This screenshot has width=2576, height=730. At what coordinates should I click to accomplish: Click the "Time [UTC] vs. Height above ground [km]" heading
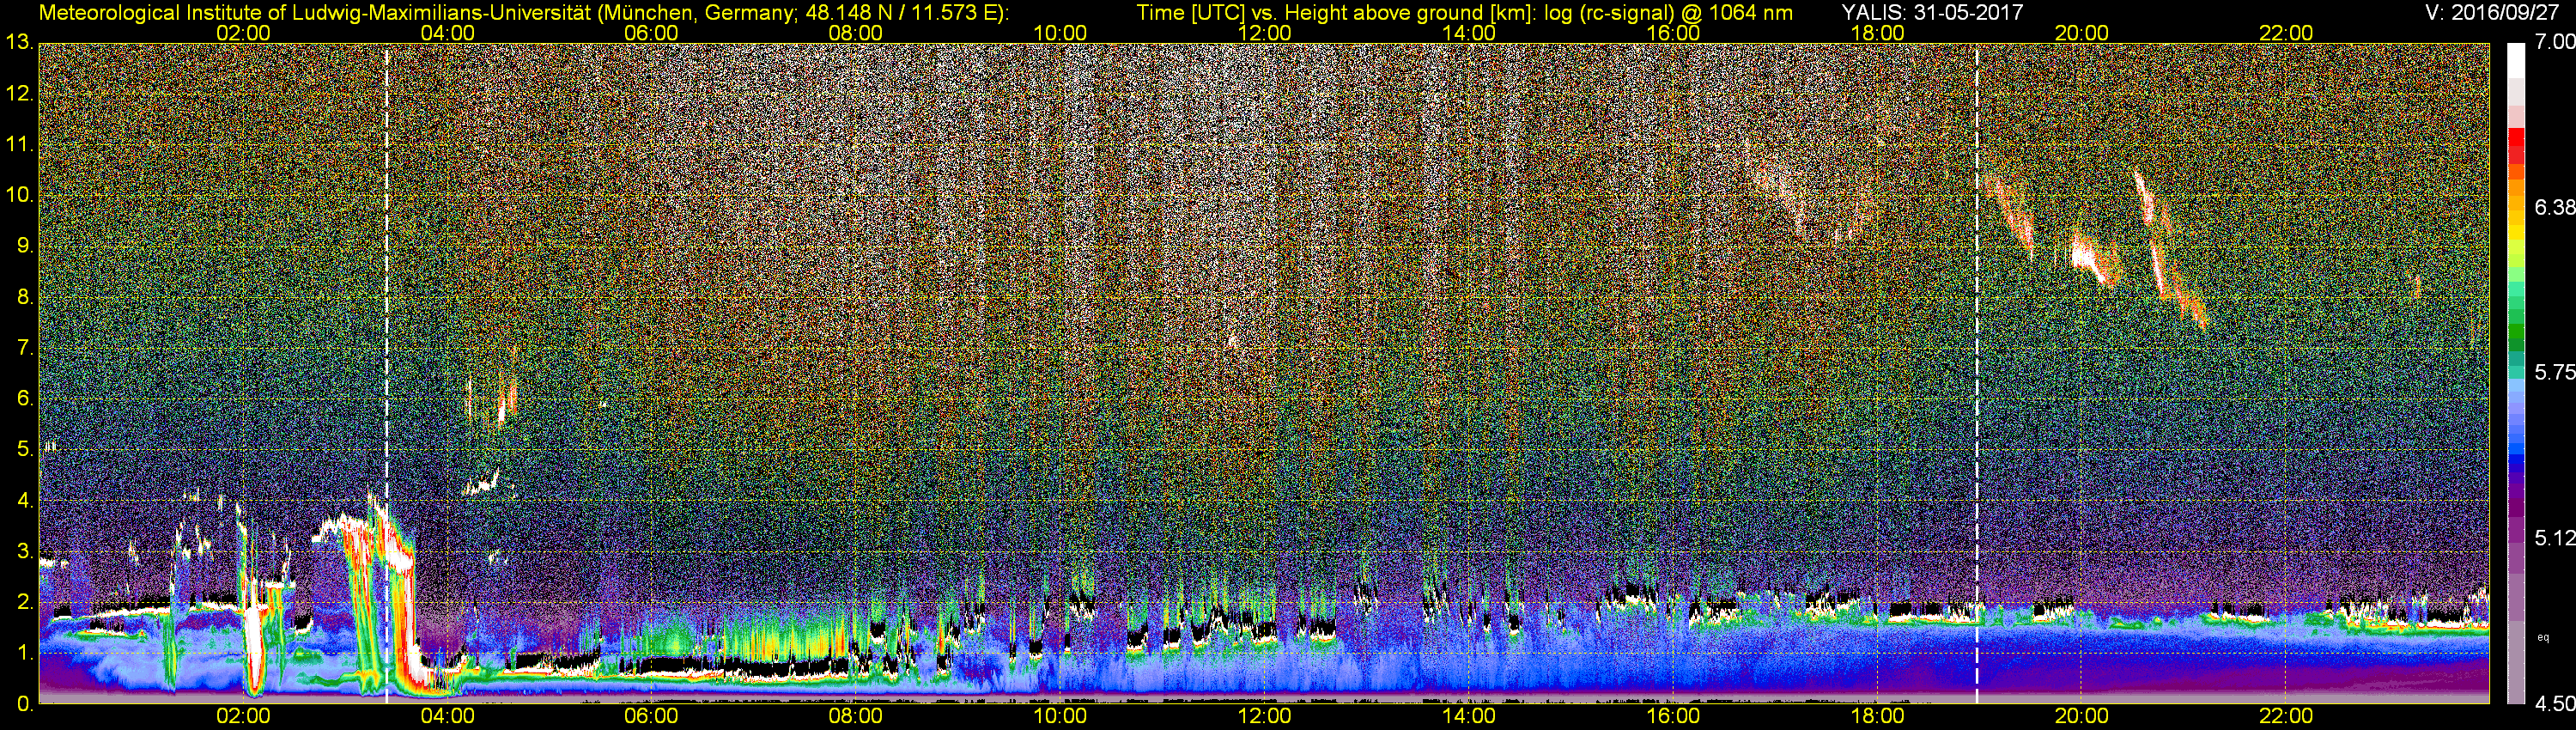pyautogui.click(x=1337, y=12)
